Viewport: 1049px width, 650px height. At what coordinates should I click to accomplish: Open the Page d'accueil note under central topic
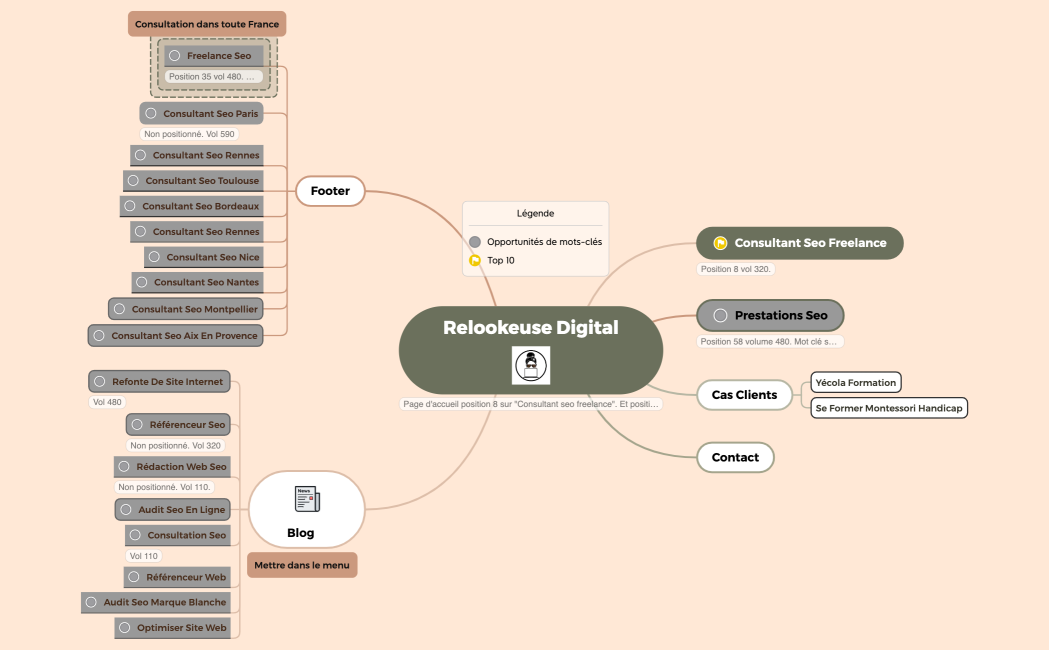click(530, 404)
